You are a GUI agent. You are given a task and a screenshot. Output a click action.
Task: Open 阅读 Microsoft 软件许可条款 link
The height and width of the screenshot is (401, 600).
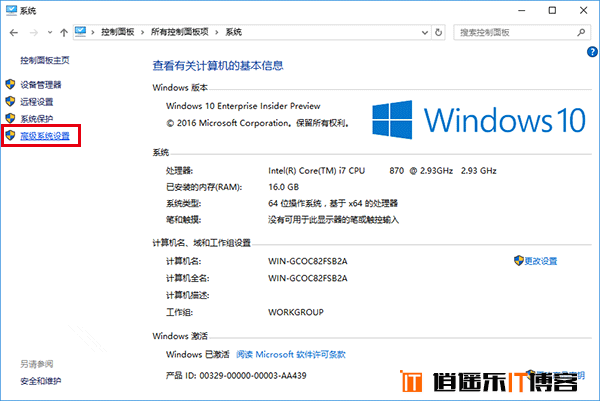pos(291,355)
